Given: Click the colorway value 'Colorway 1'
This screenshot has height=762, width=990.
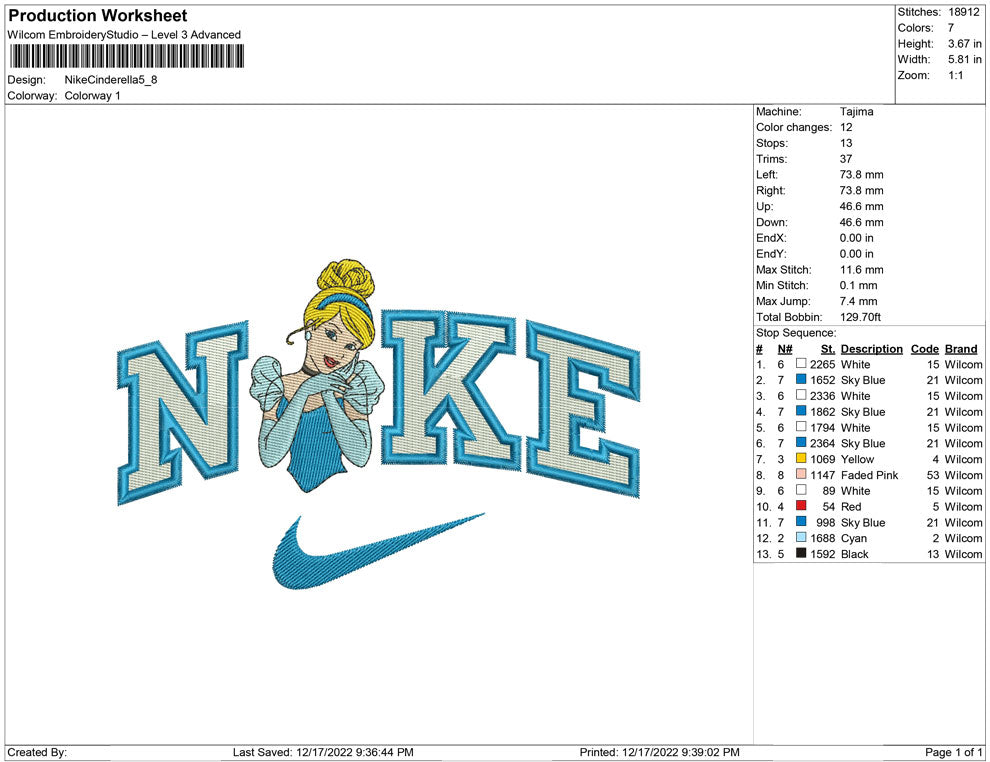Looking at the screenshot, I should coord(93,95).
